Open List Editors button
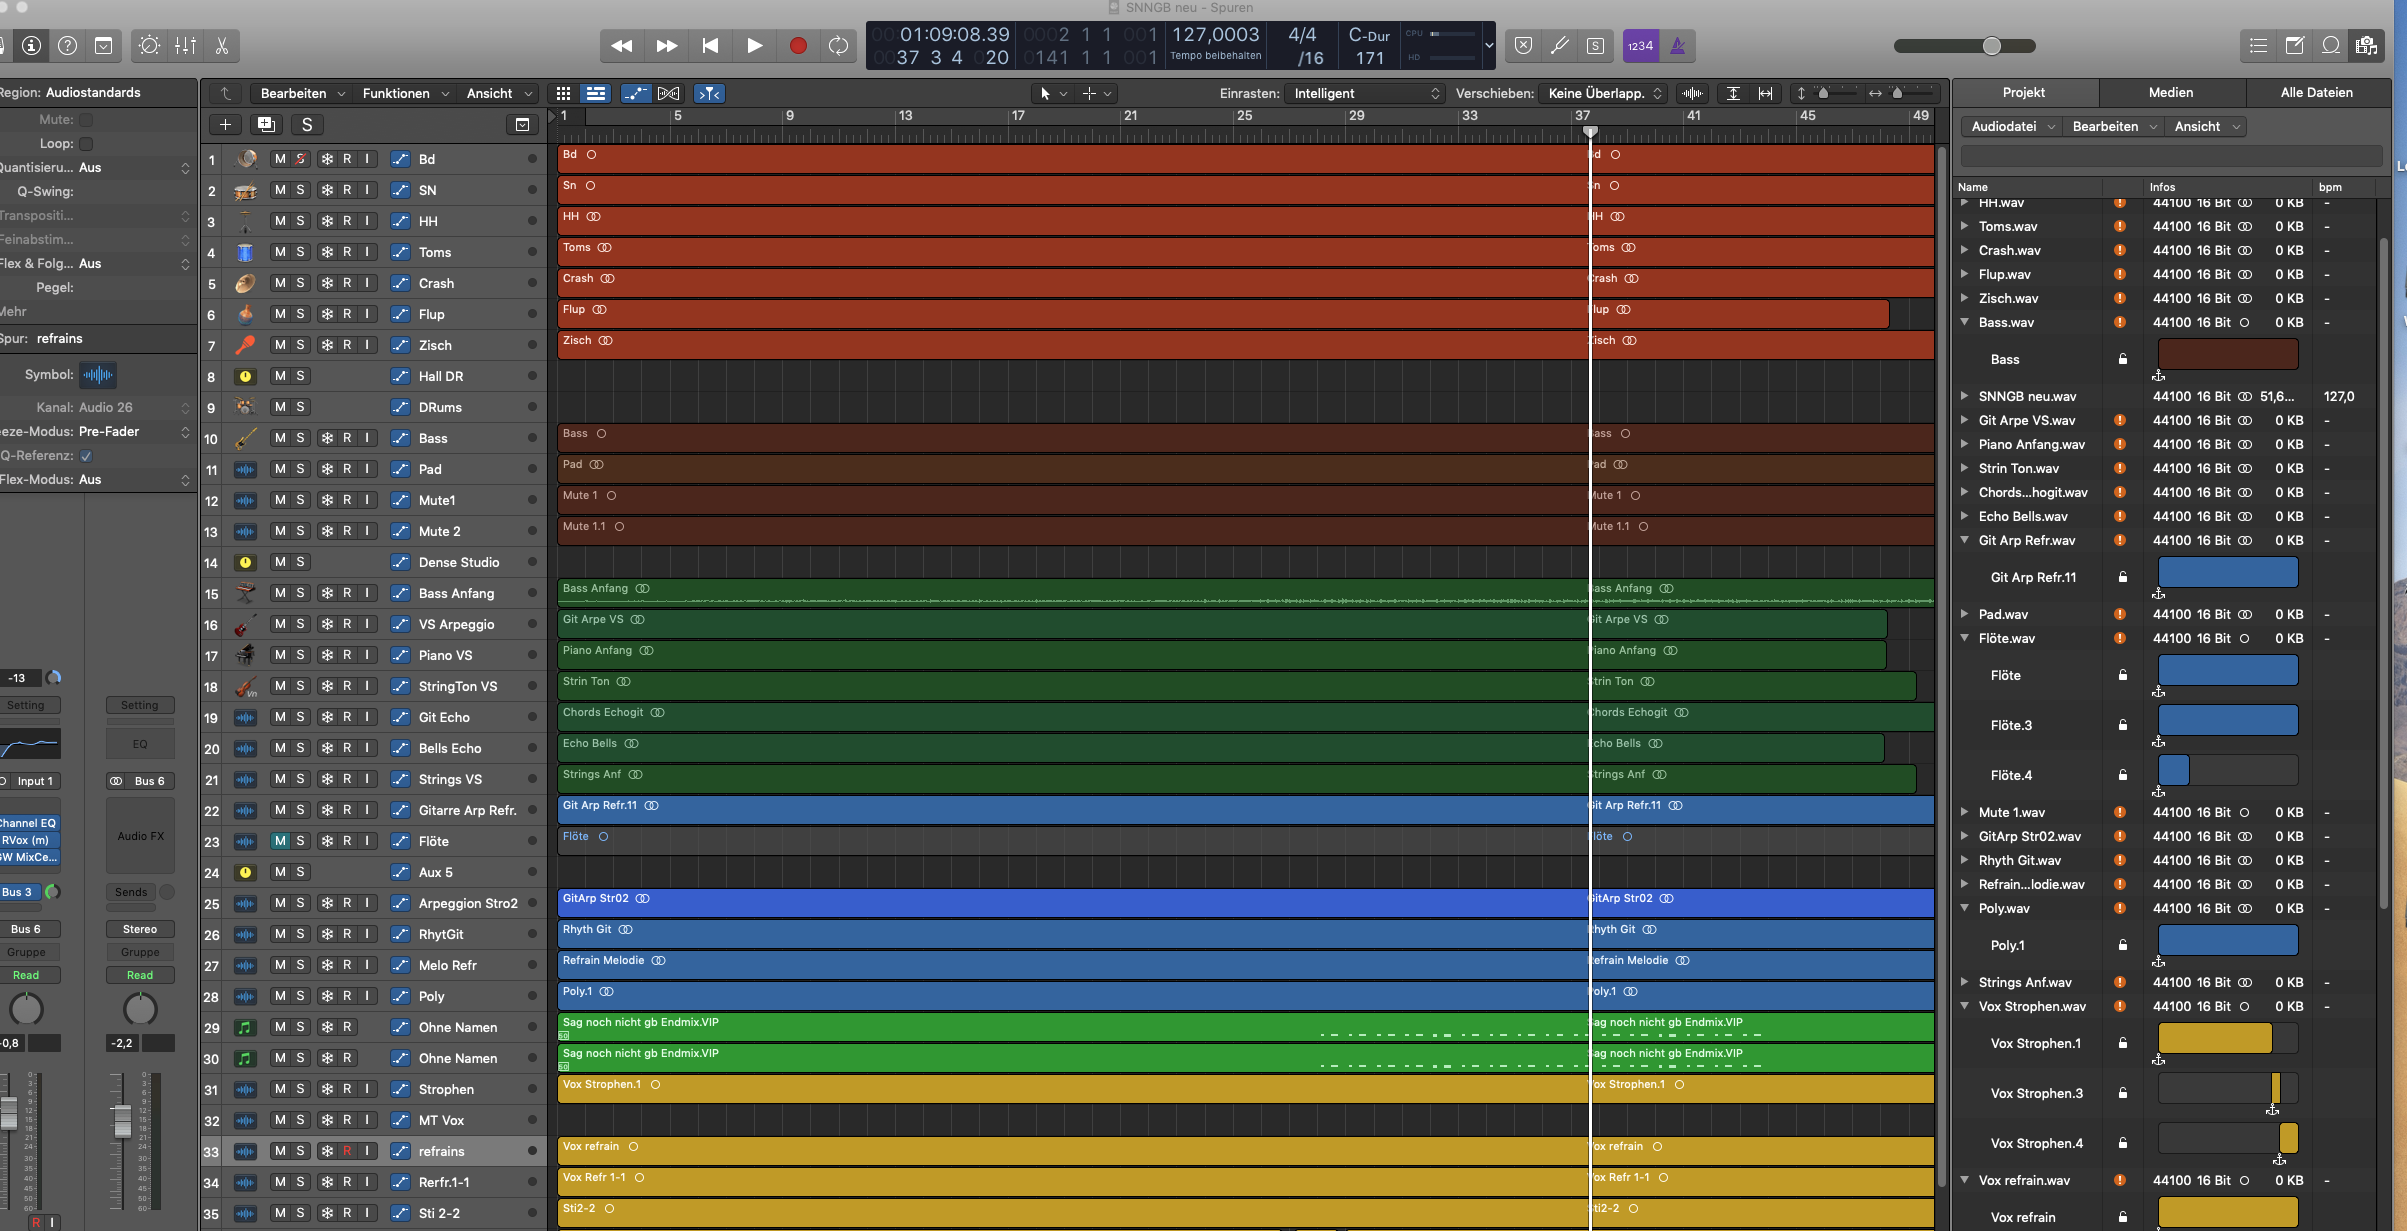This screenshot has width=2407, height=1231. coord(2258,46)
